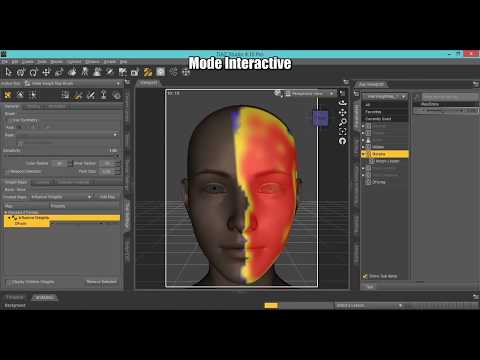
Task: Click the viewport frame selection icon
Action: pos(342,131)
